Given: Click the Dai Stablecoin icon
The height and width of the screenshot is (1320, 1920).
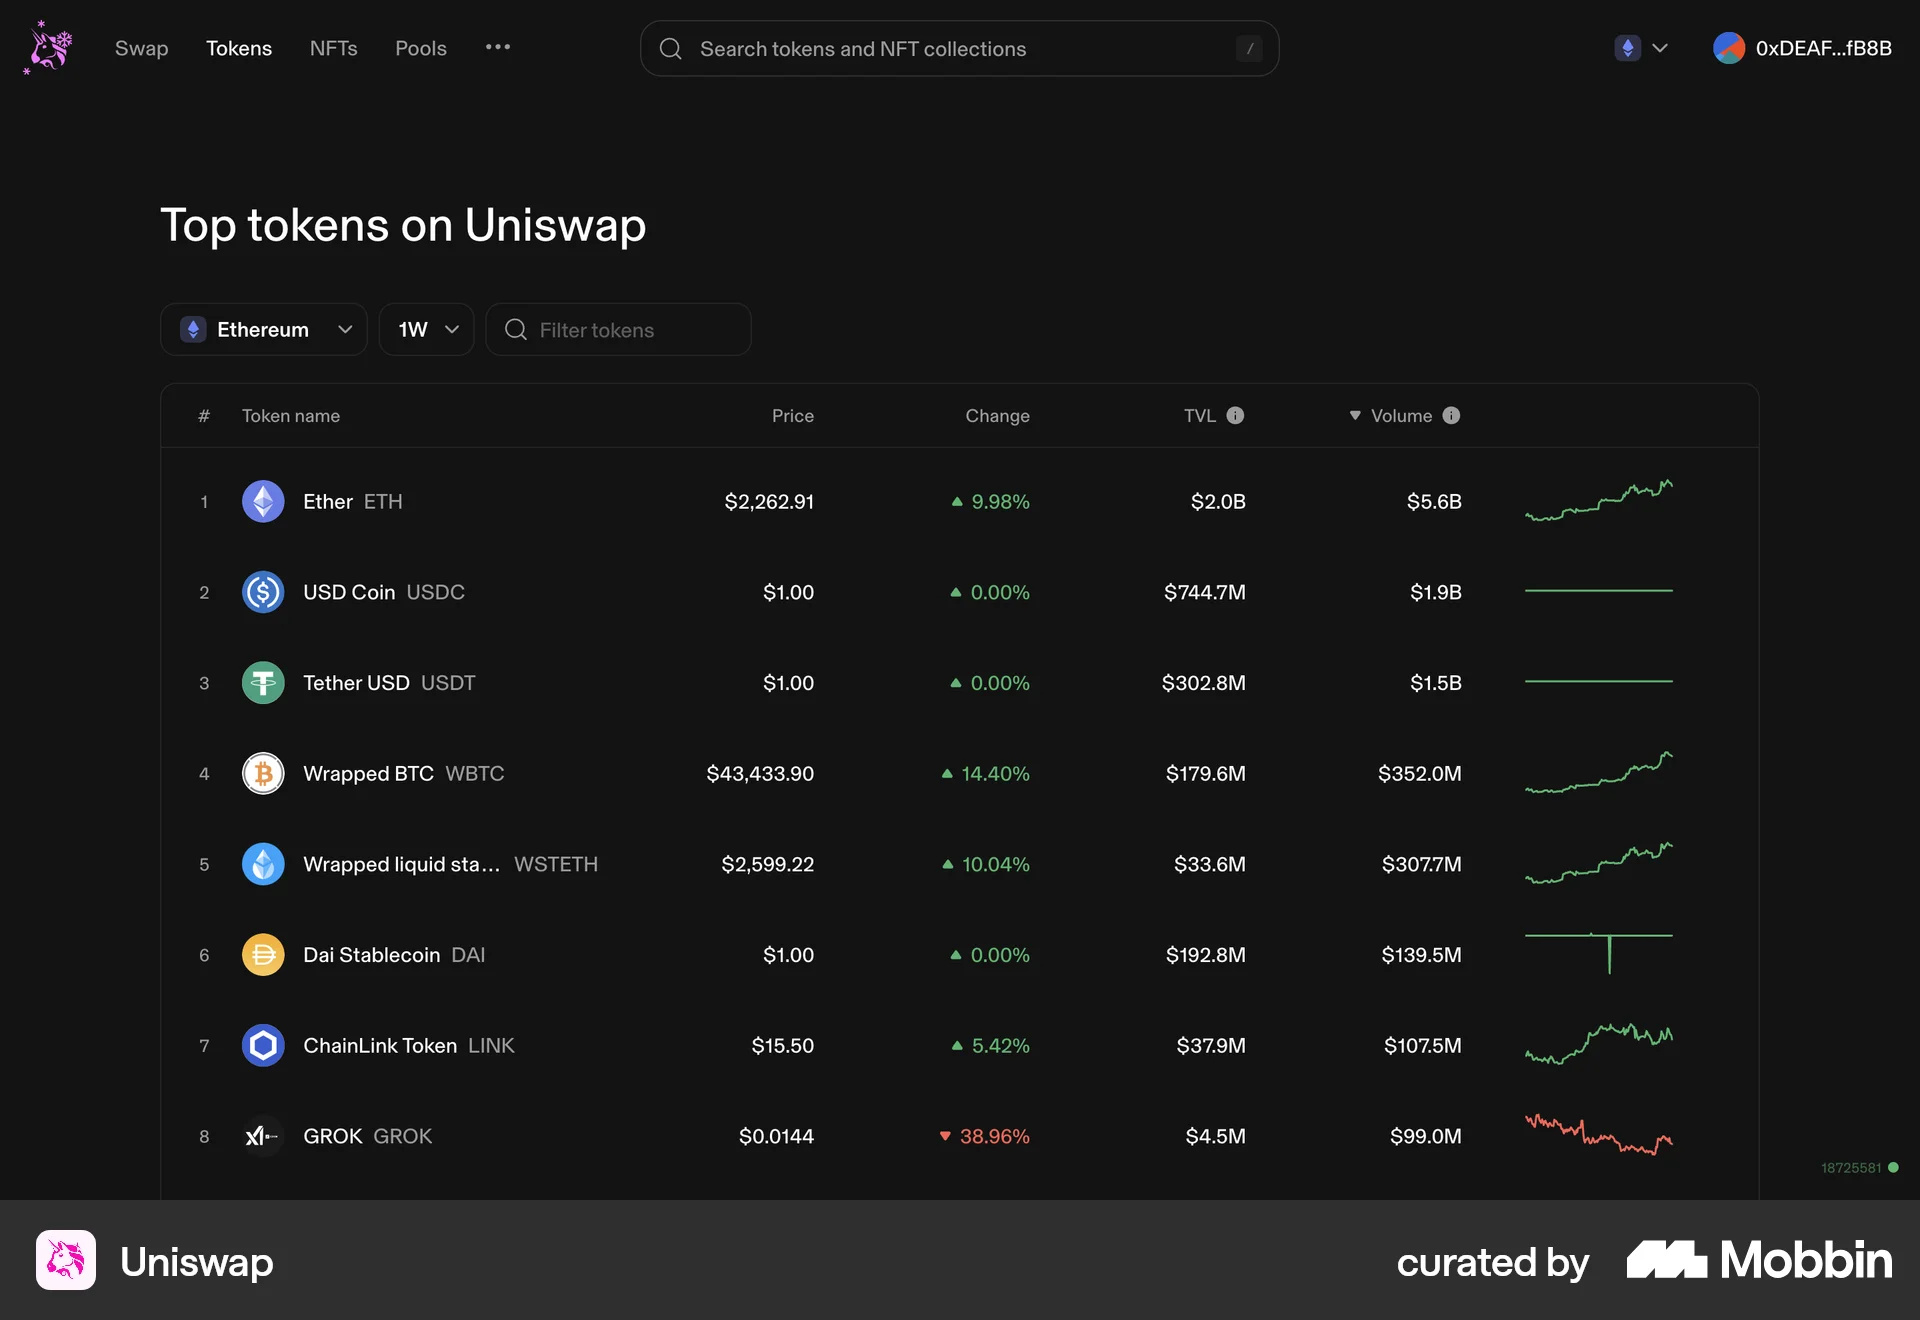Looking at the screenshot, I should coord(263,955).
